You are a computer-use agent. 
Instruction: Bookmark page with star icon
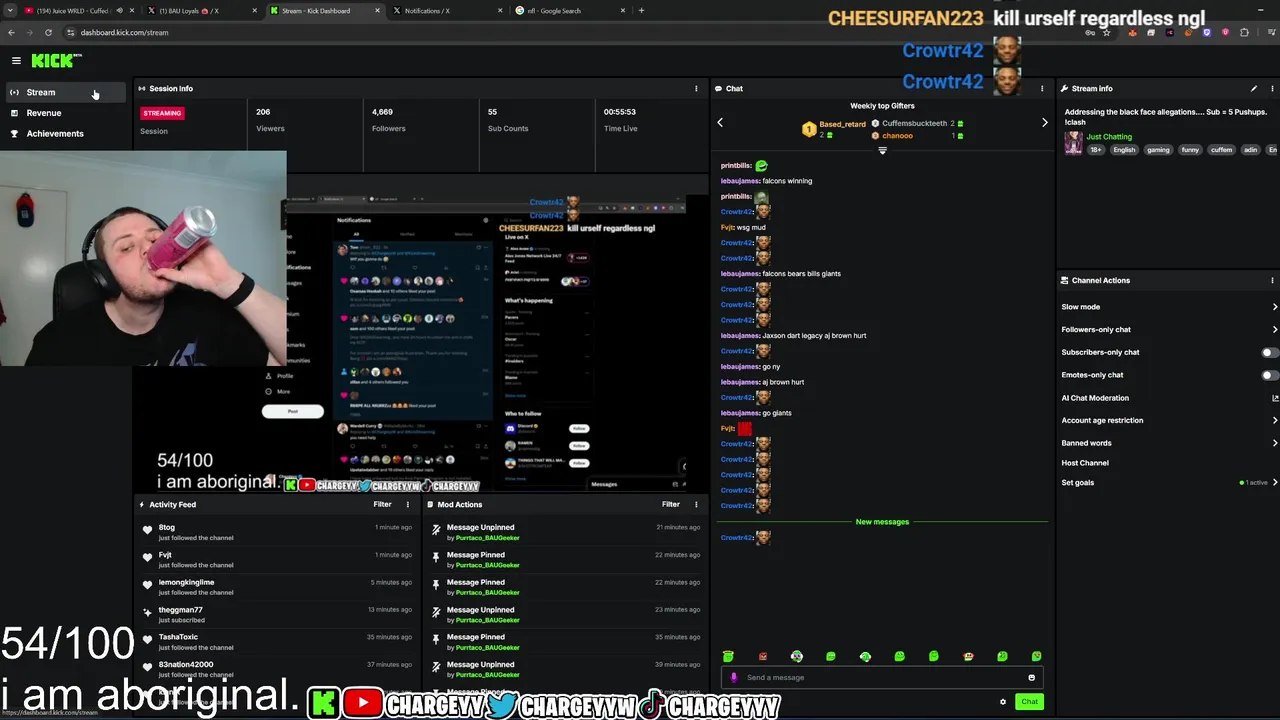click(x=1106, y=33)
